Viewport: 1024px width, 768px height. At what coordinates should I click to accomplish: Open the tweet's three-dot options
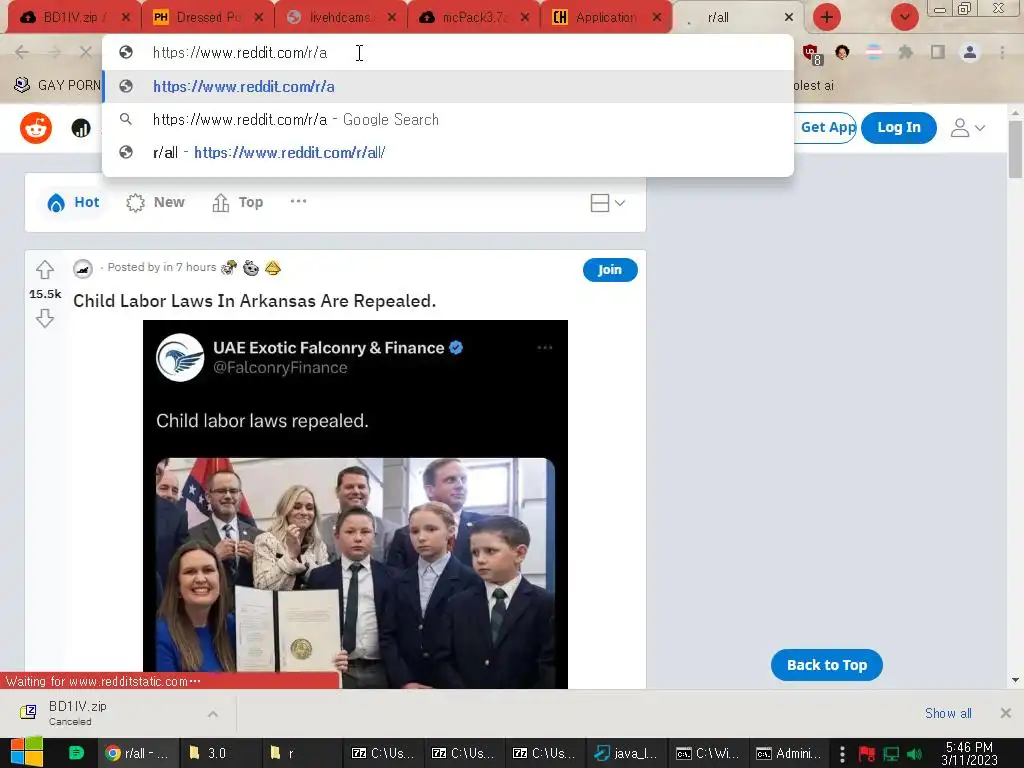point(545,347)
